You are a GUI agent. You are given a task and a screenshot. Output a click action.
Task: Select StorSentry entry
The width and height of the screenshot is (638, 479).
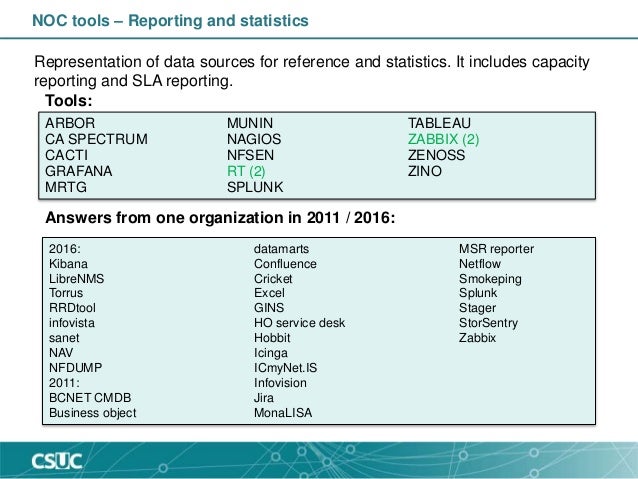[x=488, y=323]
